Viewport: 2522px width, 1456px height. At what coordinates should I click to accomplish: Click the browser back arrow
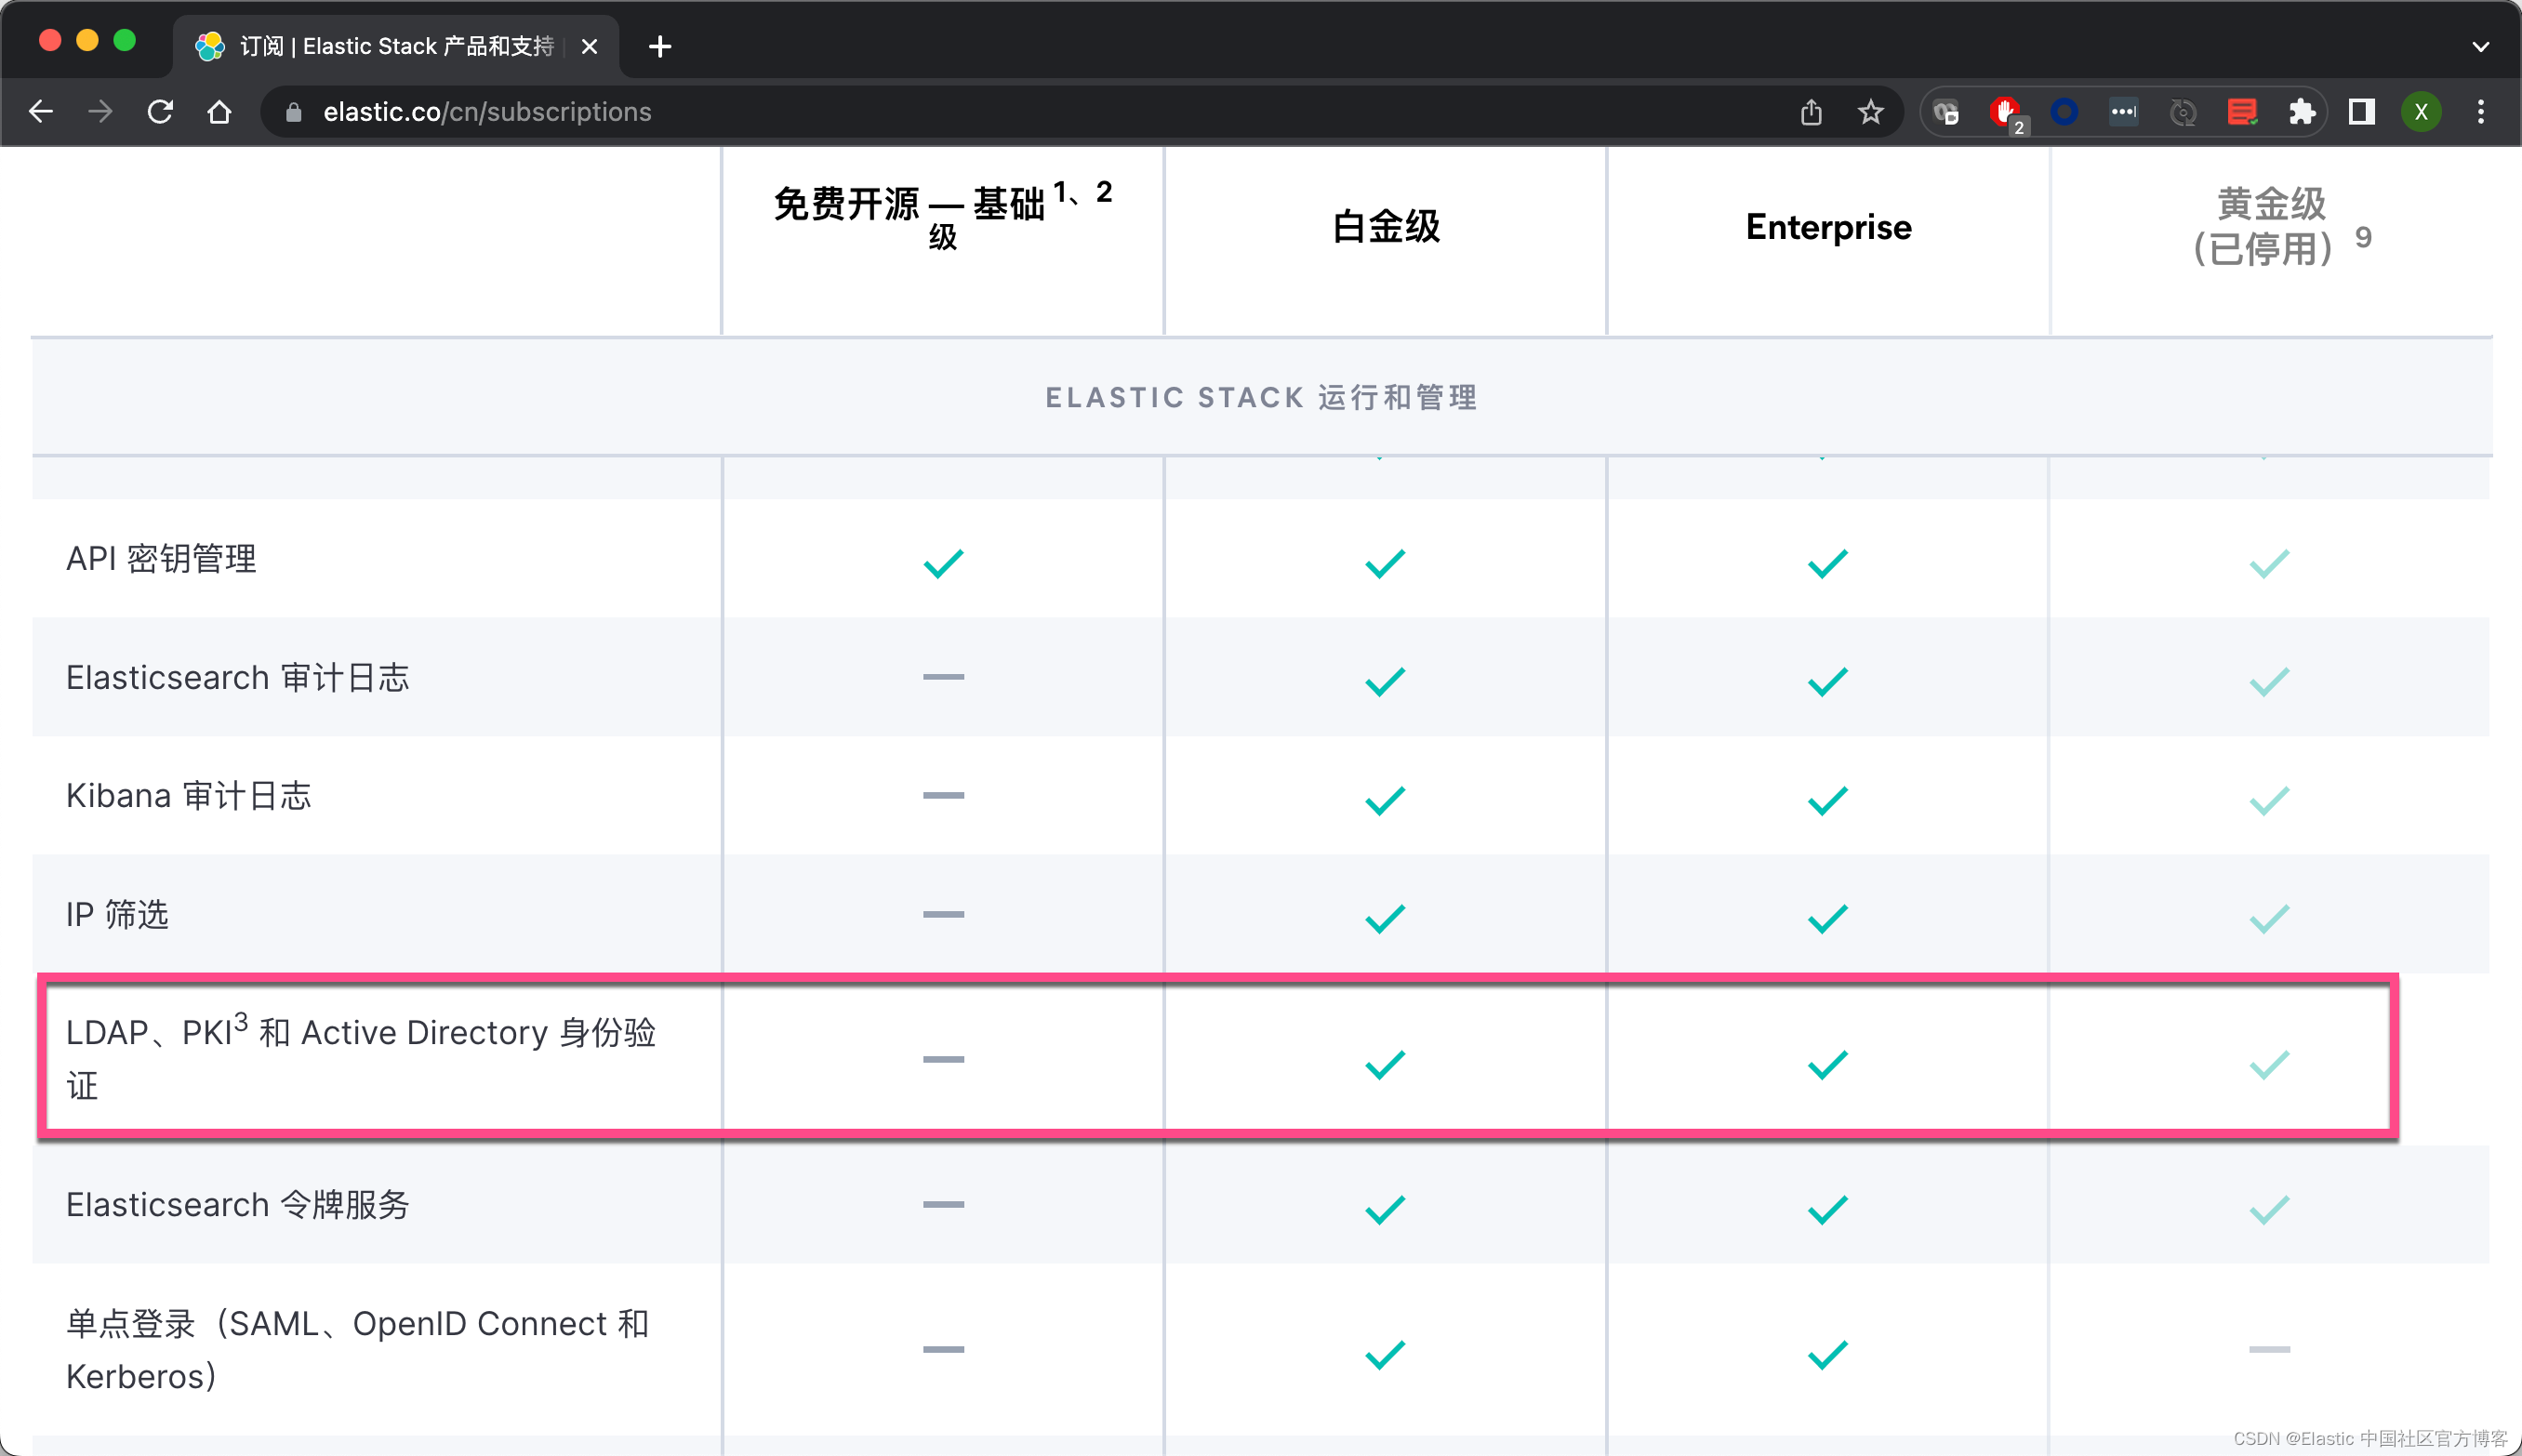41,112
